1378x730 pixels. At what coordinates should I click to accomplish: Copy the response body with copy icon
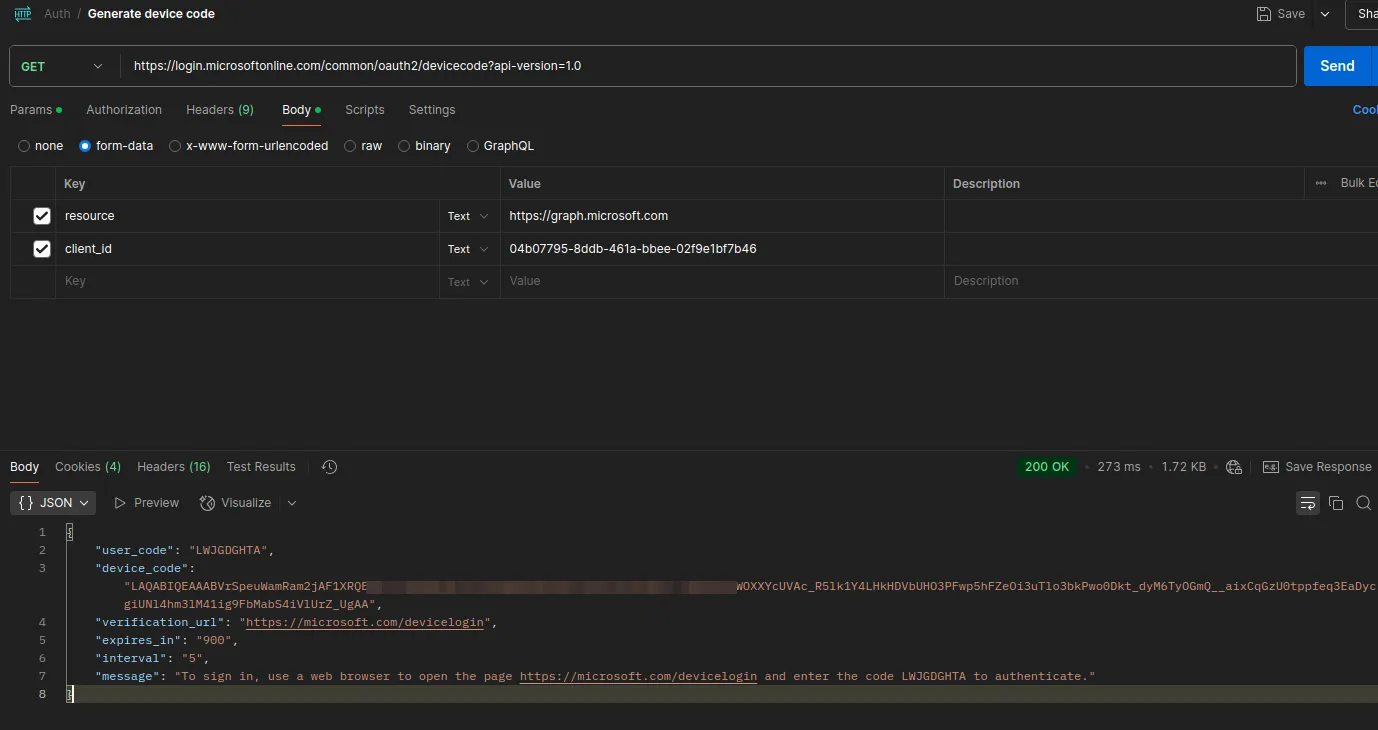(1336, 503)
